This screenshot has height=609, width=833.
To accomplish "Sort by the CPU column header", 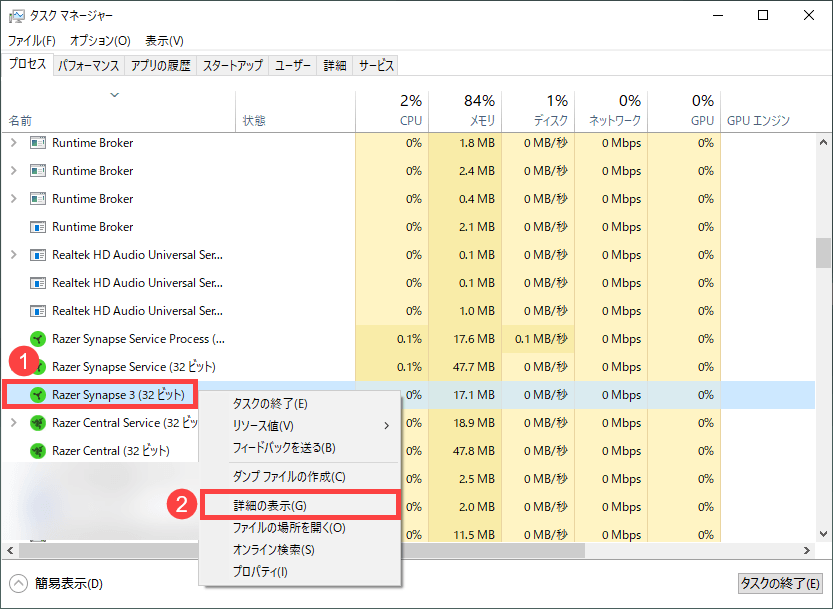I will click(x=392, y=111).
